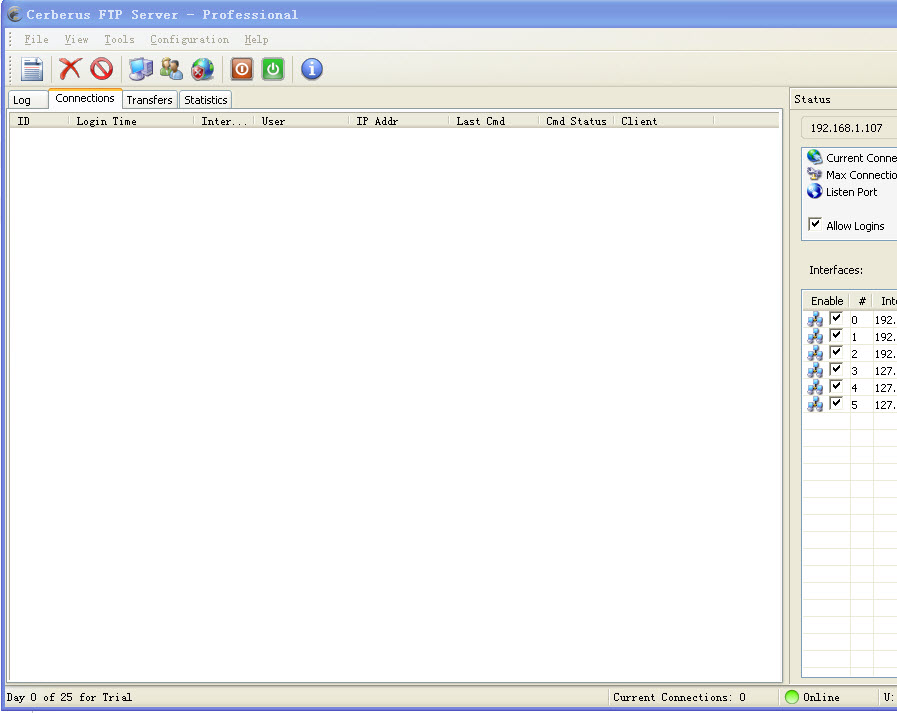Open the Configuration menu
Screen dimensions: 897x713
(189, 40)
